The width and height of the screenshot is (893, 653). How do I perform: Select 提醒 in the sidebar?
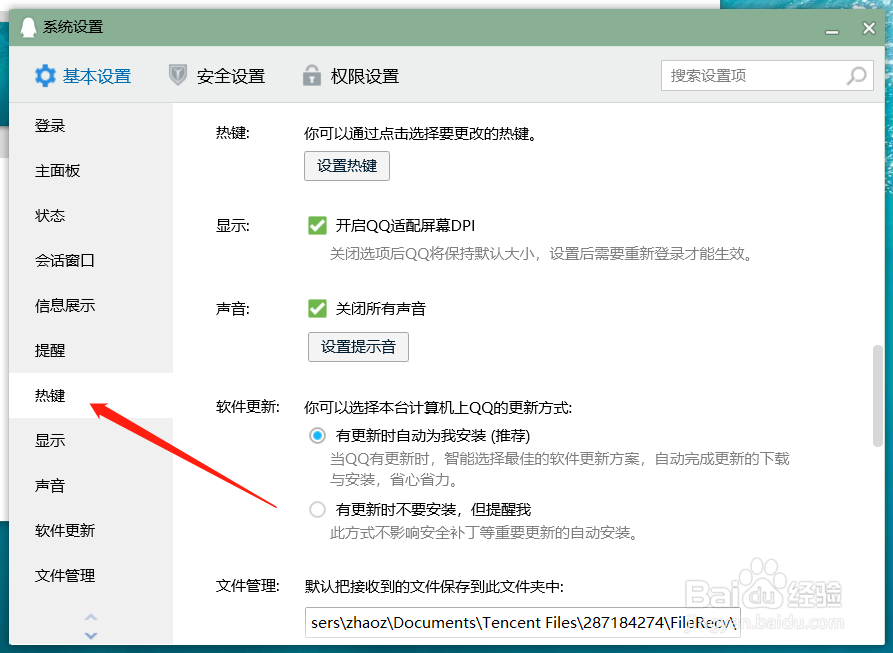pos(91,351)
